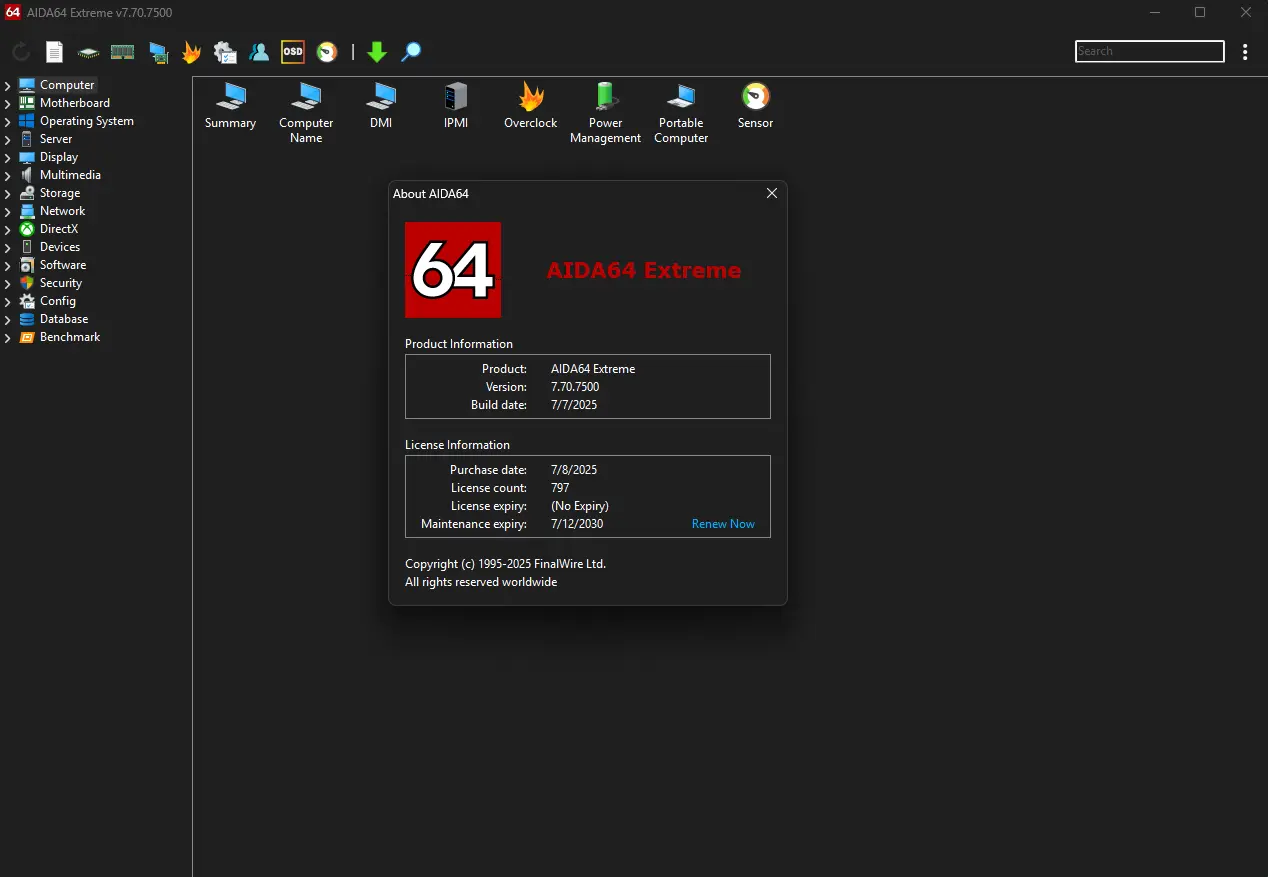Open Preferences gear checklist toolbar icon
This screenshot has height=877, width=1268.
coord(225,52)
